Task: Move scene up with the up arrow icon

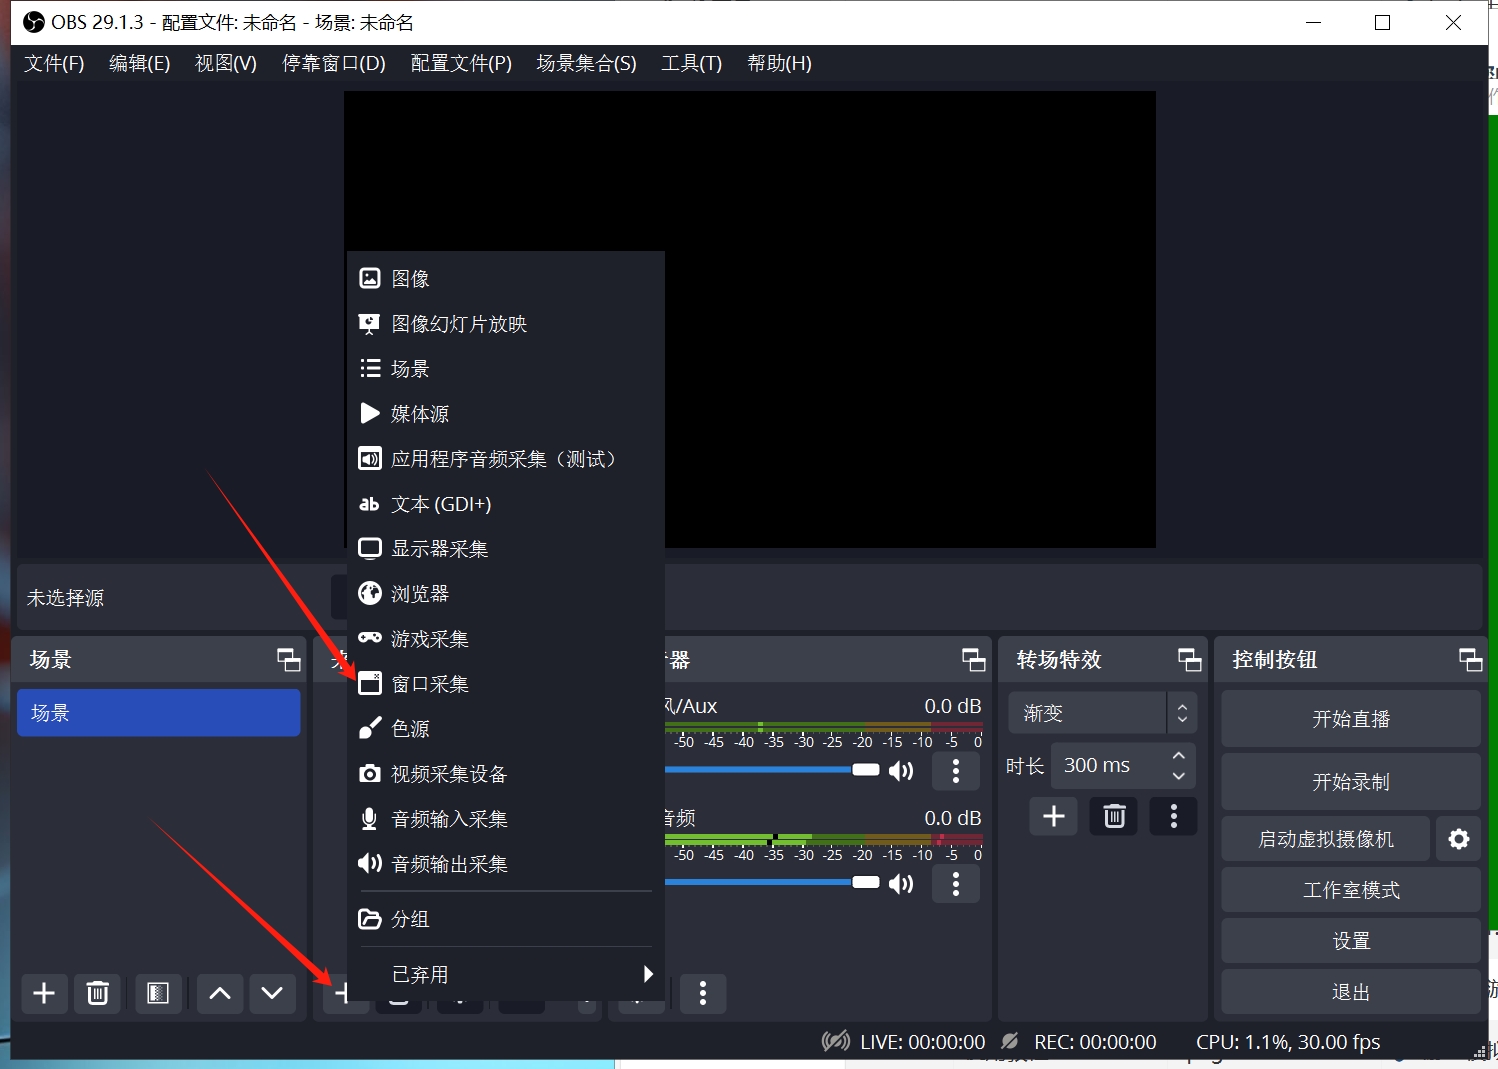Action: [219, 993]
